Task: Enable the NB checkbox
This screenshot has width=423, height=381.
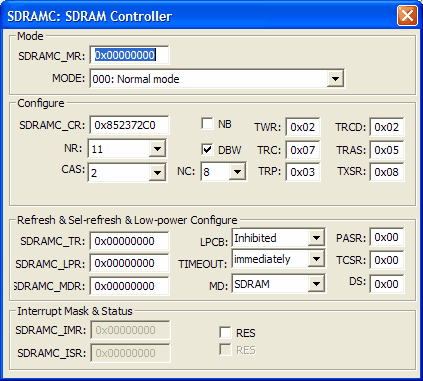Action: click(x=207, y=124)
